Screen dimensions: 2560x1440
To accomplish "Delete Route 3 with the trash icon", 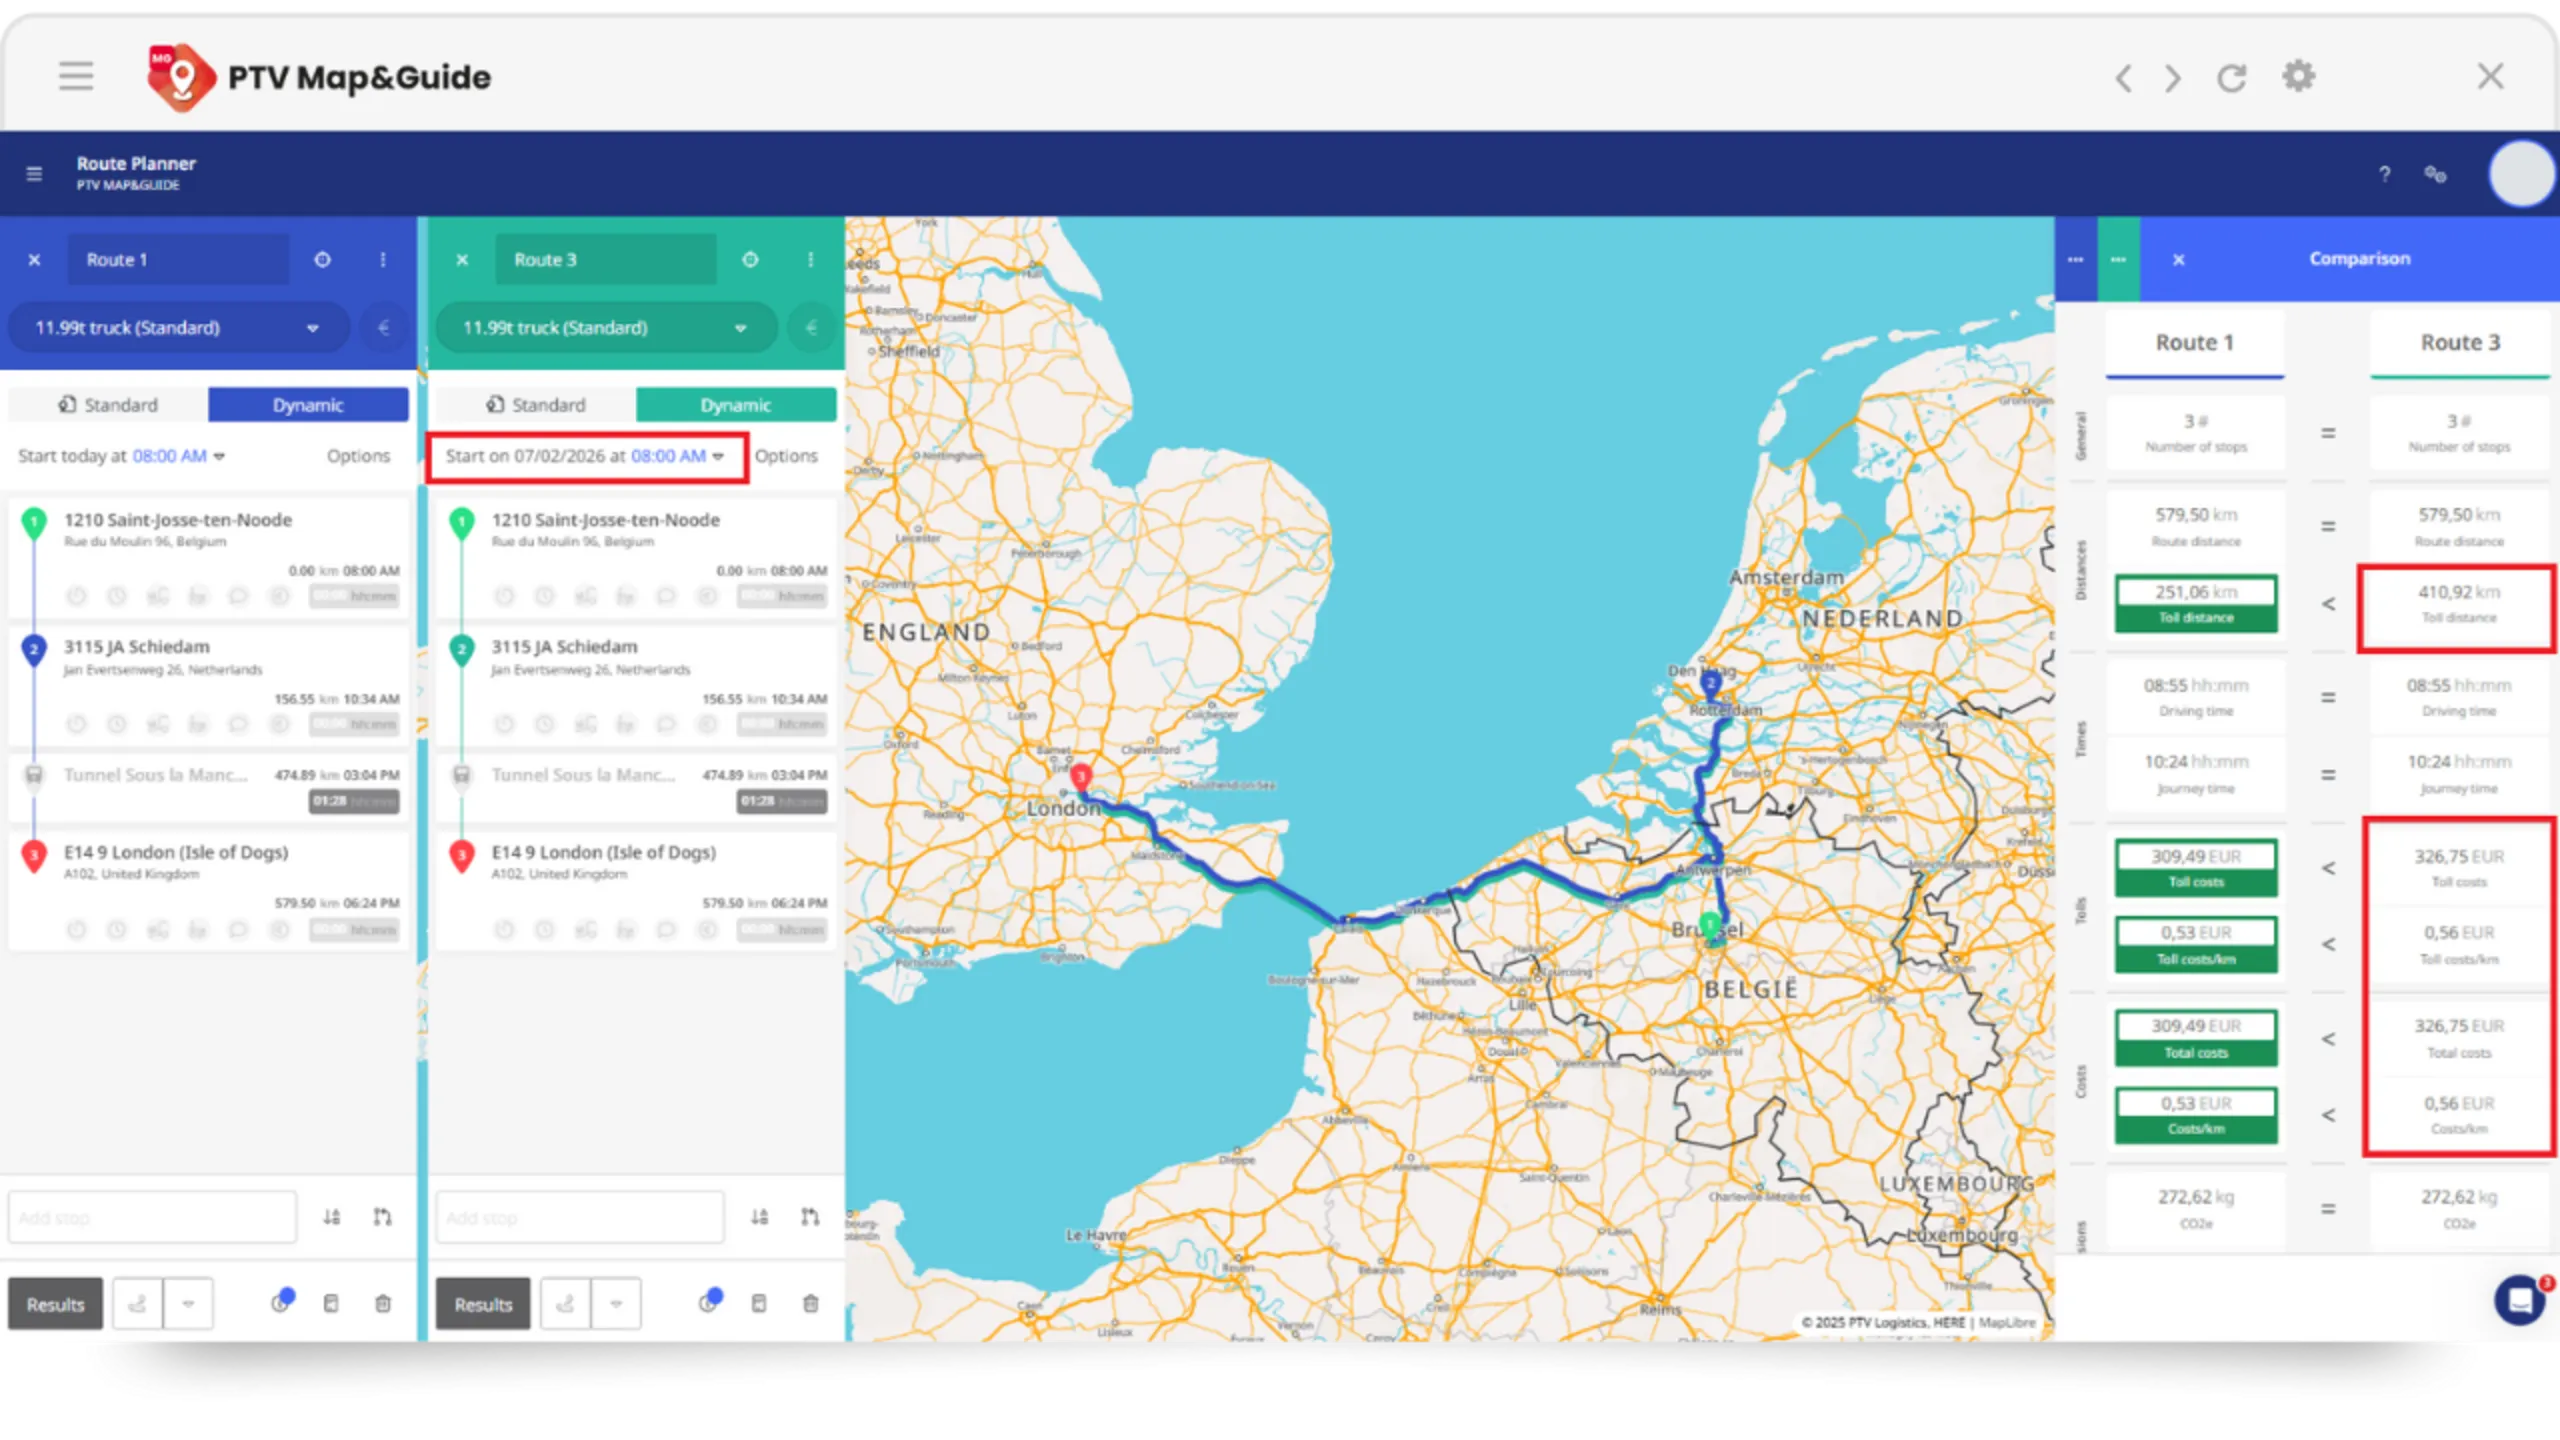I will pyautogui.click(x=810, y=1303).
